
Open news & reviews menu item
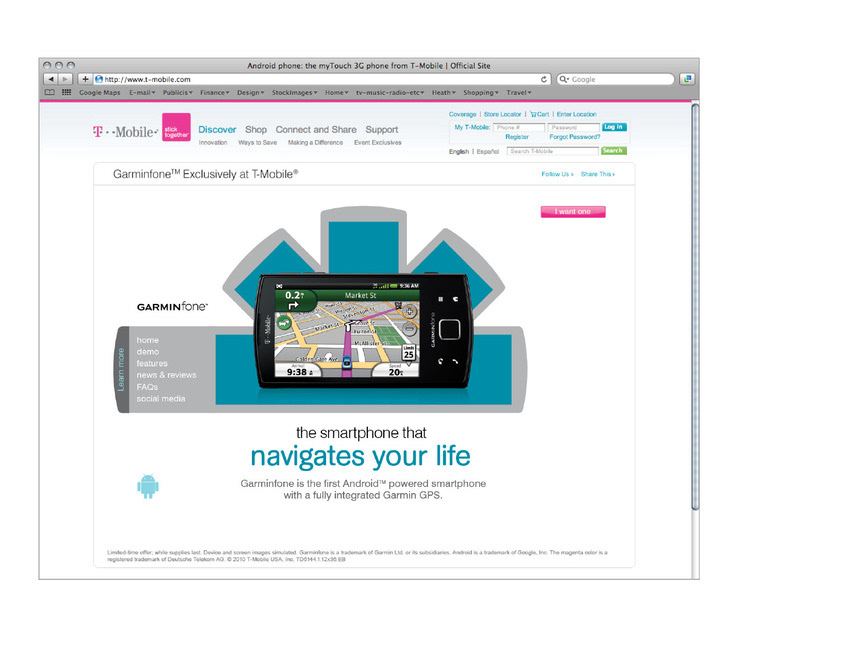point(166,375)
